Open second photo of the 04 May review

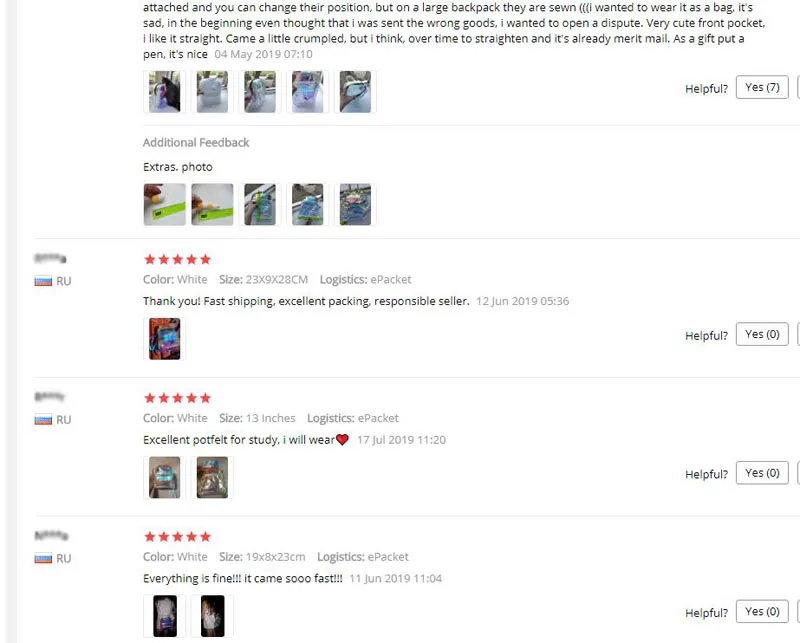(x=212, y=92)
